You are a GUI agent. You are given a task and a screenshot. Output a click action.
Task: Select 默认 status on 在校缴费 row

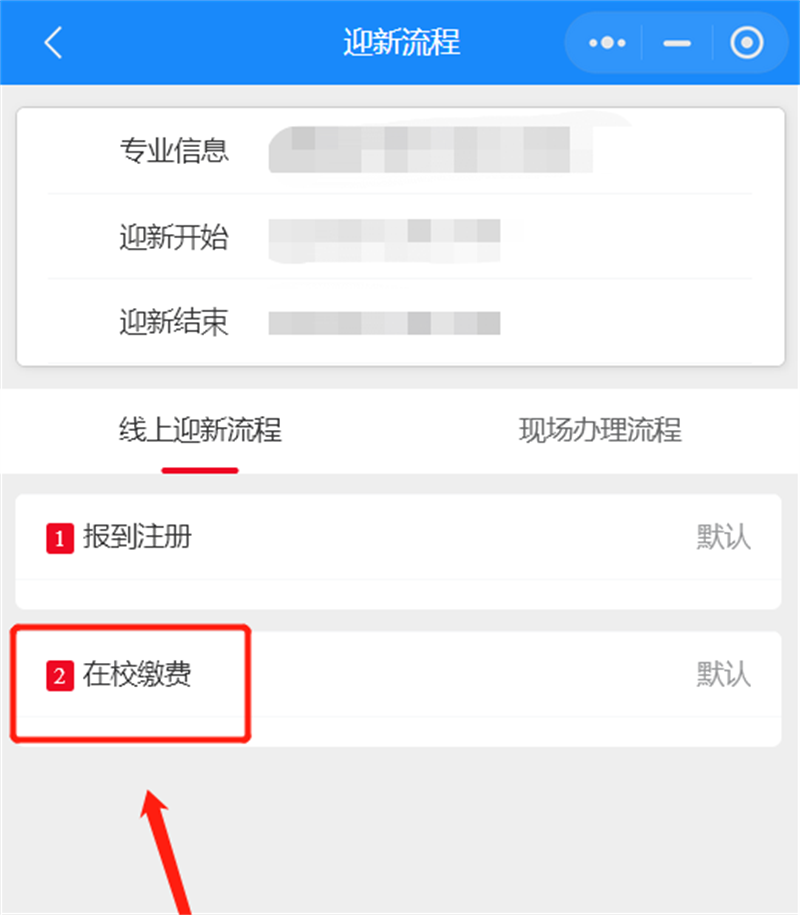(x=724, y=675)
